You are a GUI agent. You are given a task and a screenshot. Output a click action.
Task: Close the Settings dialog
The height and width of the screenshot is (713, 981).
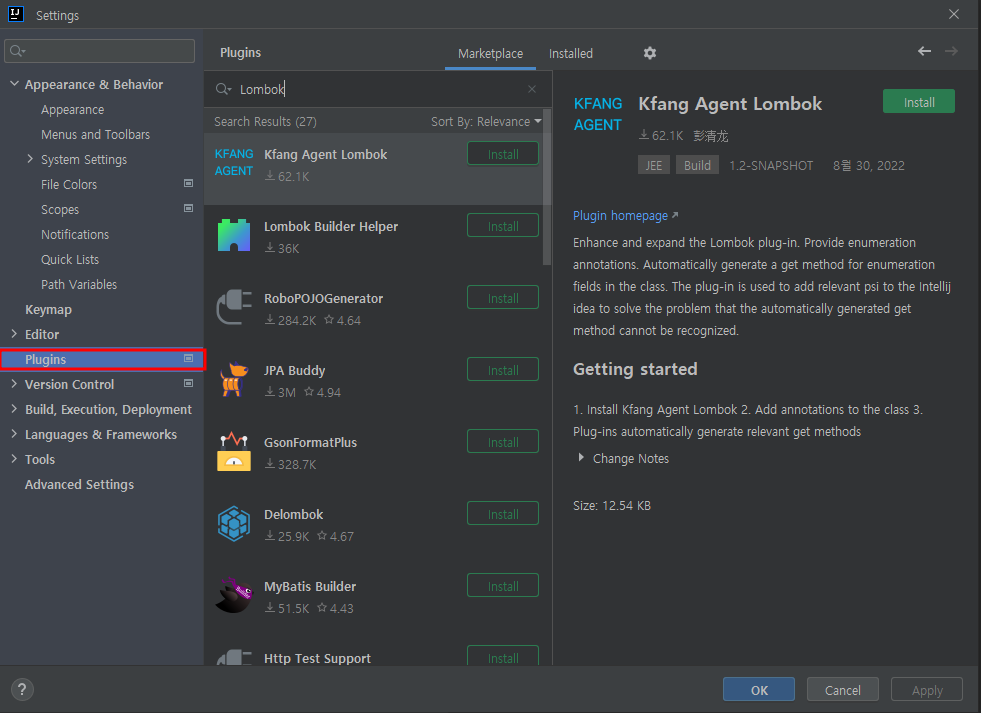(x=953, y=14)
